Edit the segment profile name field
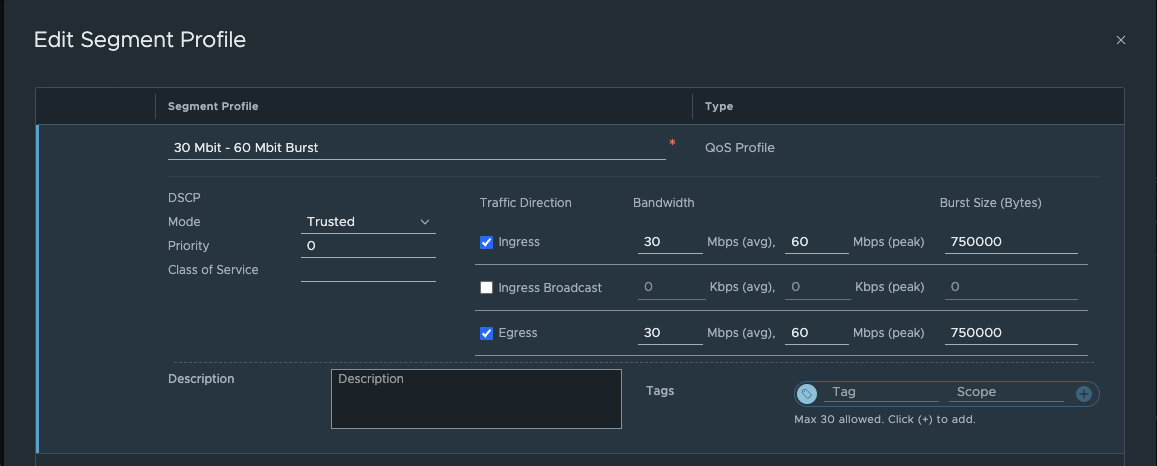 pos(417,147)
